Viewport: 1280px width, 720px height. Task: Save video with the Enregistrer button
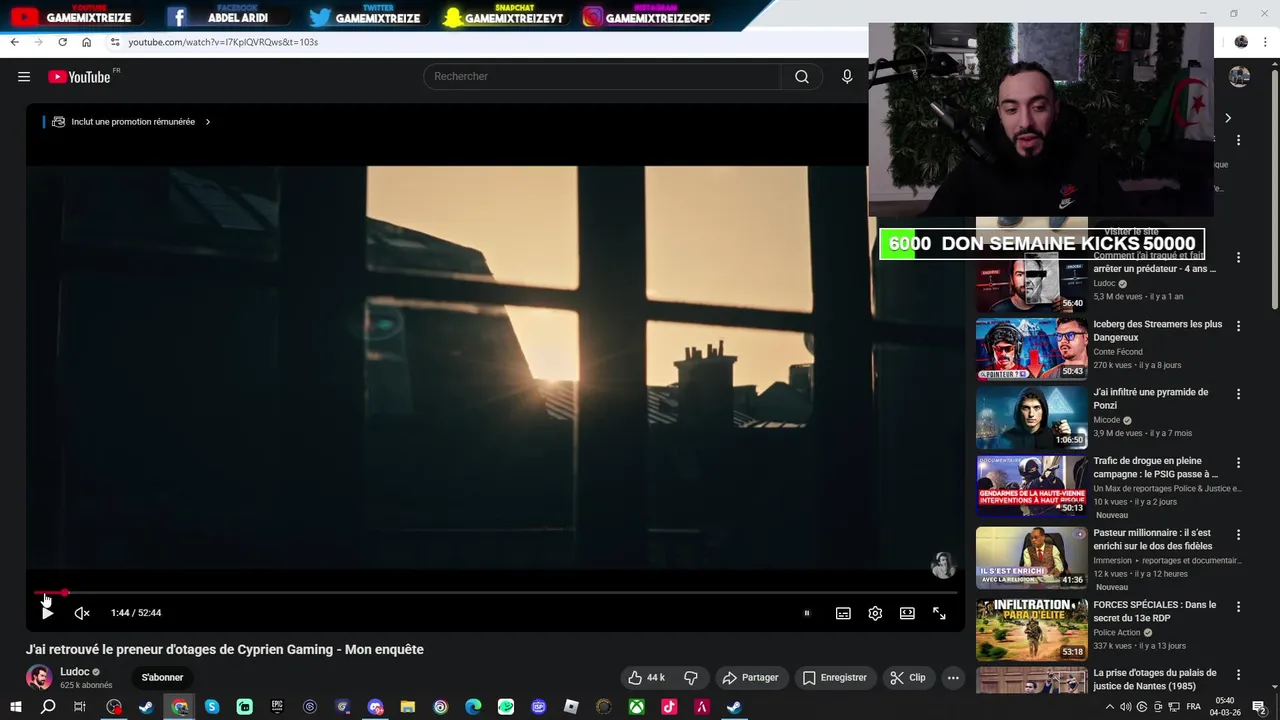tap(835, 677)
